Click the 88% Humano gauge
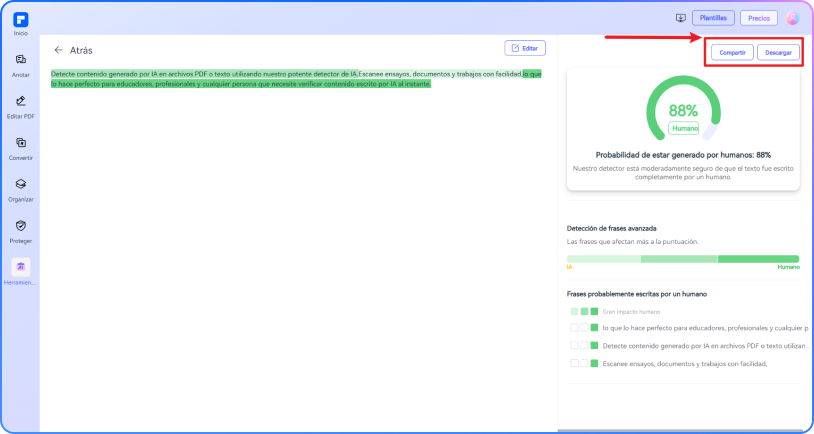This screenshot has height=434, width=814. coord(683,109)
